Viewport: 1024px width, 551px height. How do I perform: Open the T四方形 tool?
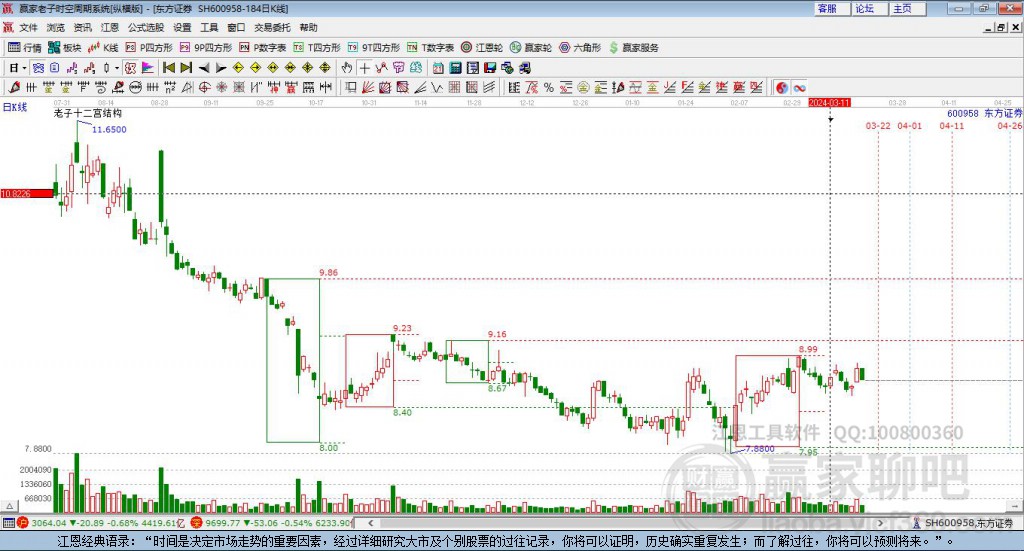317,48
